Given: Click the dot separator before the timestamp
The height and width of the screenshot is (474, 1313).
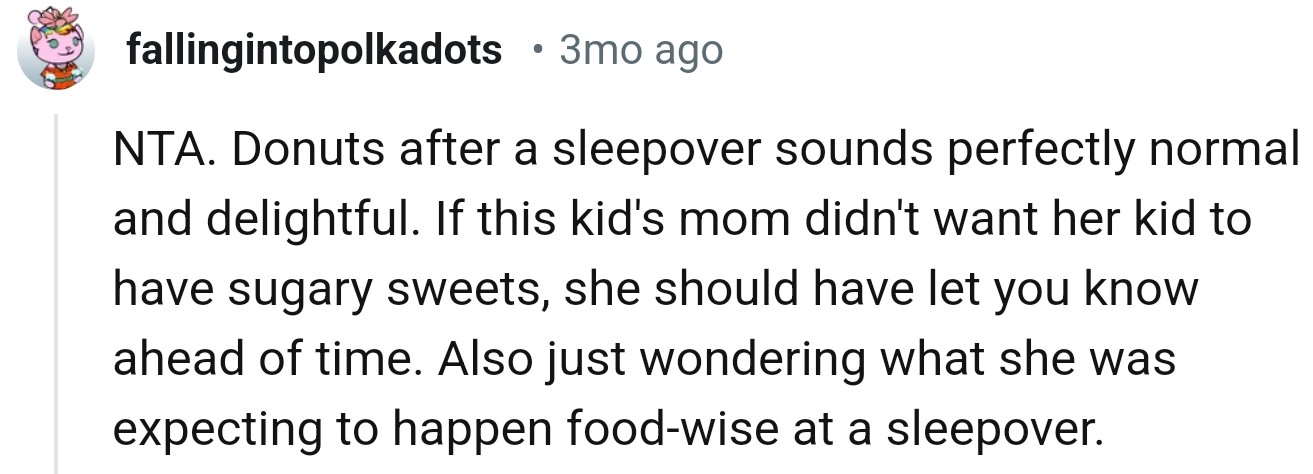Looking at the screenshot, I should pyautogui.click(x=540, y=49).
